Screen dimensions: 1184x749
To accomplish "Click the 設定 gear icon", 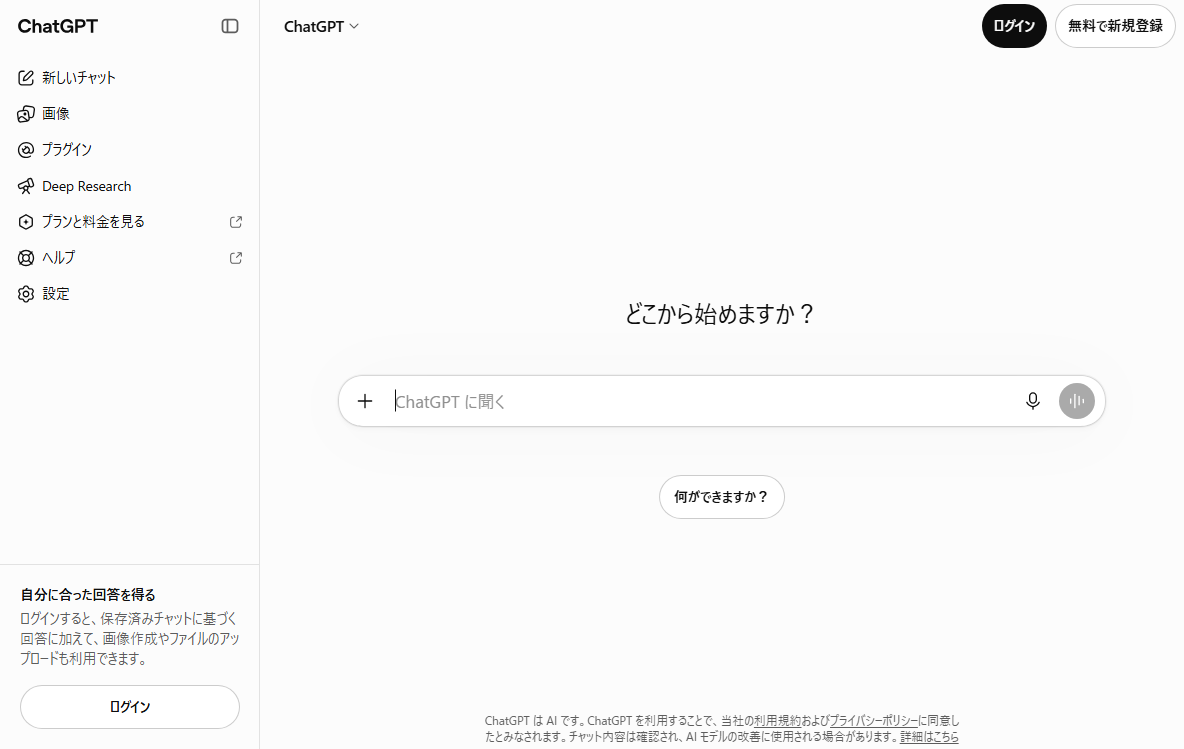I will point(26,294).
